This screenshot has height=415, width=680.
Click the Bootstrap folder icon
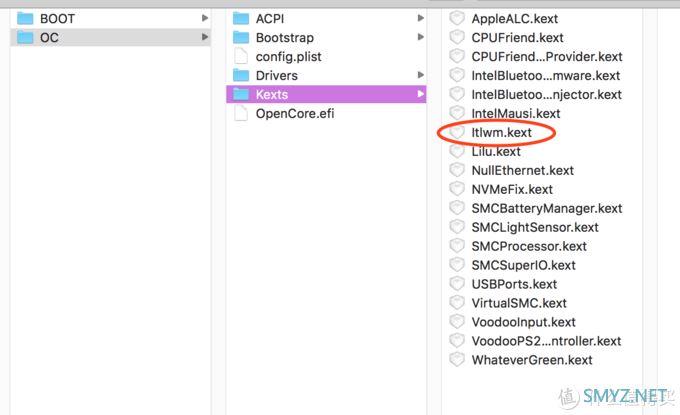pyautogui.click(x=241, y=38)
